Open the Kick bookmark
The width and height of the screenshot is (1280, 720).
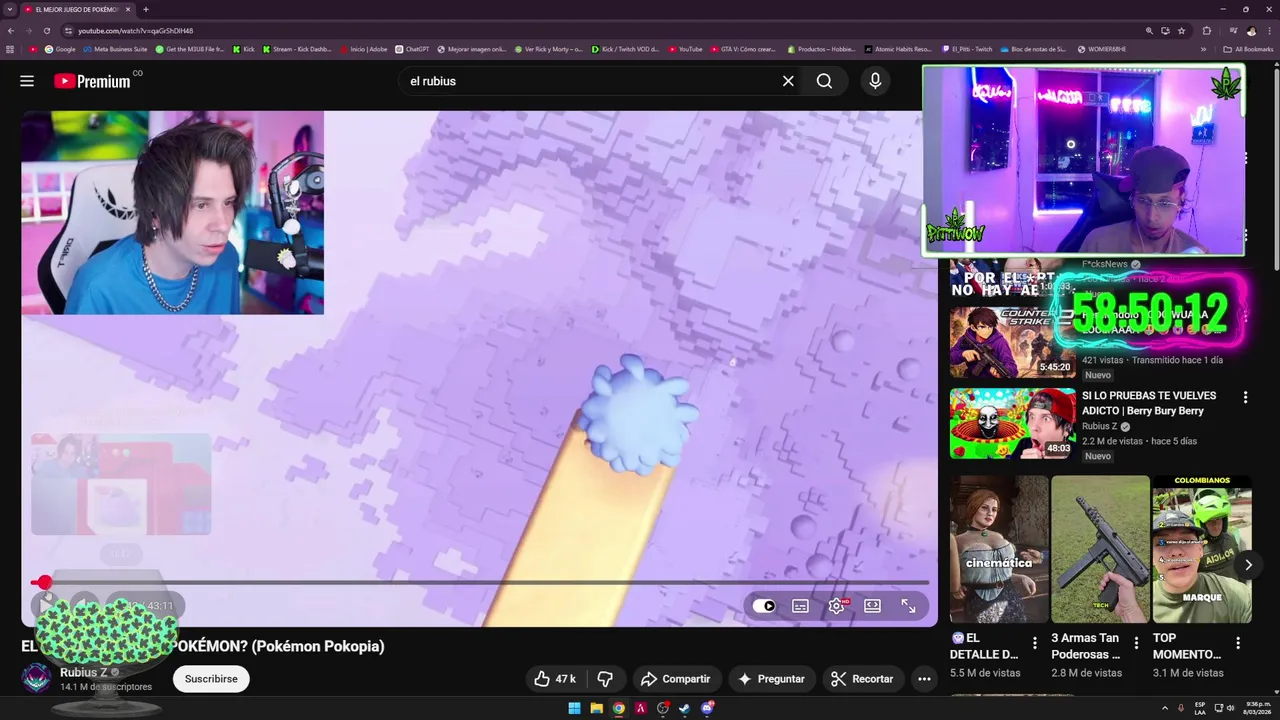pyautogui.click(x=244, y=49)
